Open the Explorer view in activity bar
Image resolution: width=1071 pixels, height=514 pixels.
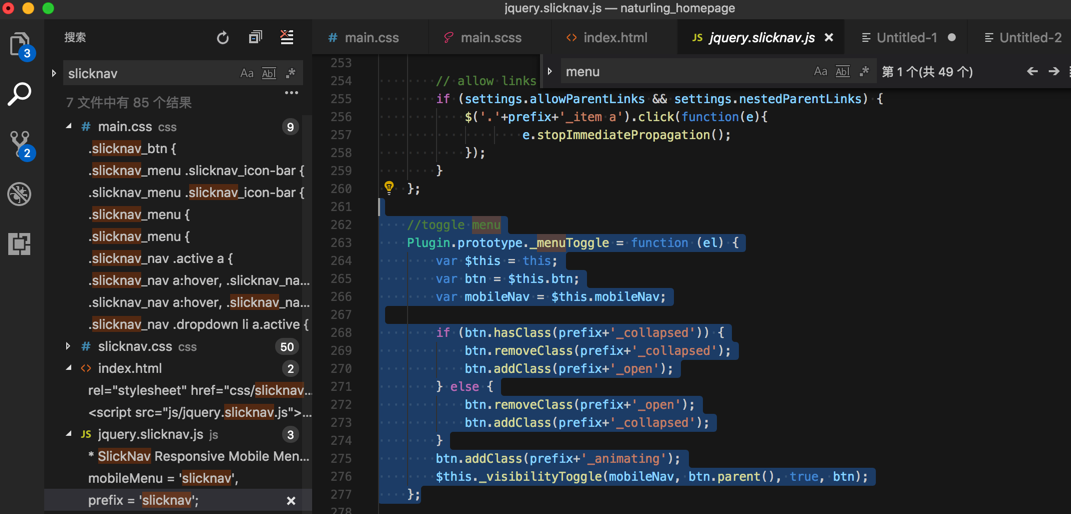coord(20,45)
